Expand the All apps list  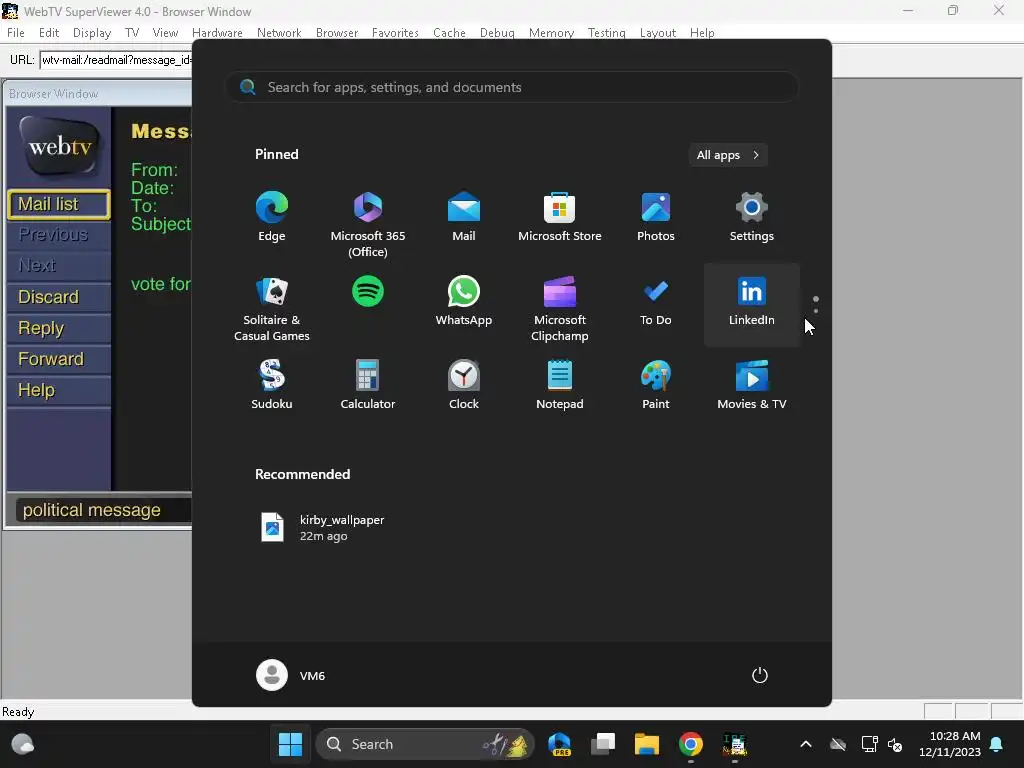tap(728, 155)
